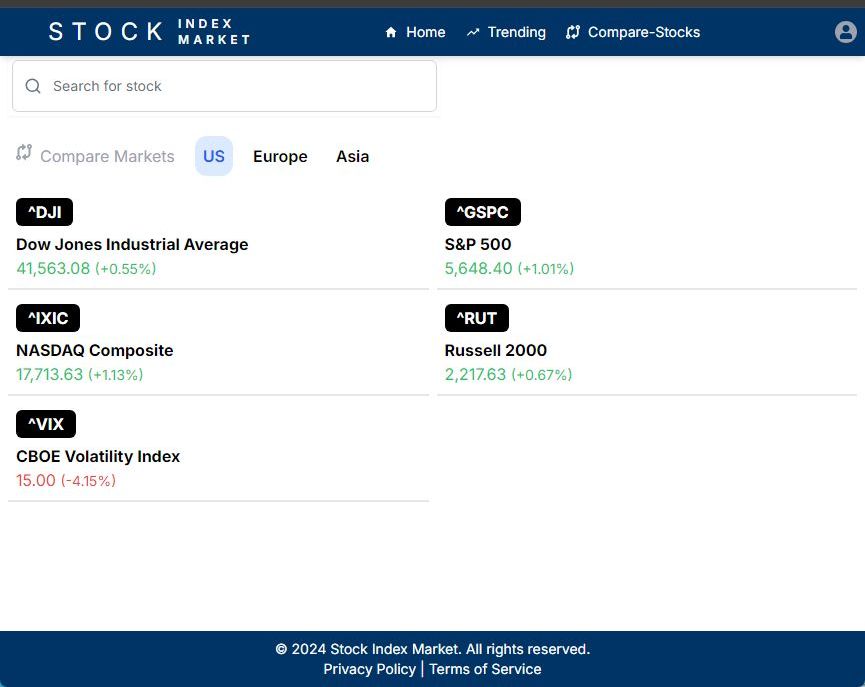Image resolution: width=865 pixels, height=687 pixels.
Task: Click the 2024 copyright footer text
Action: click(432, 649)
